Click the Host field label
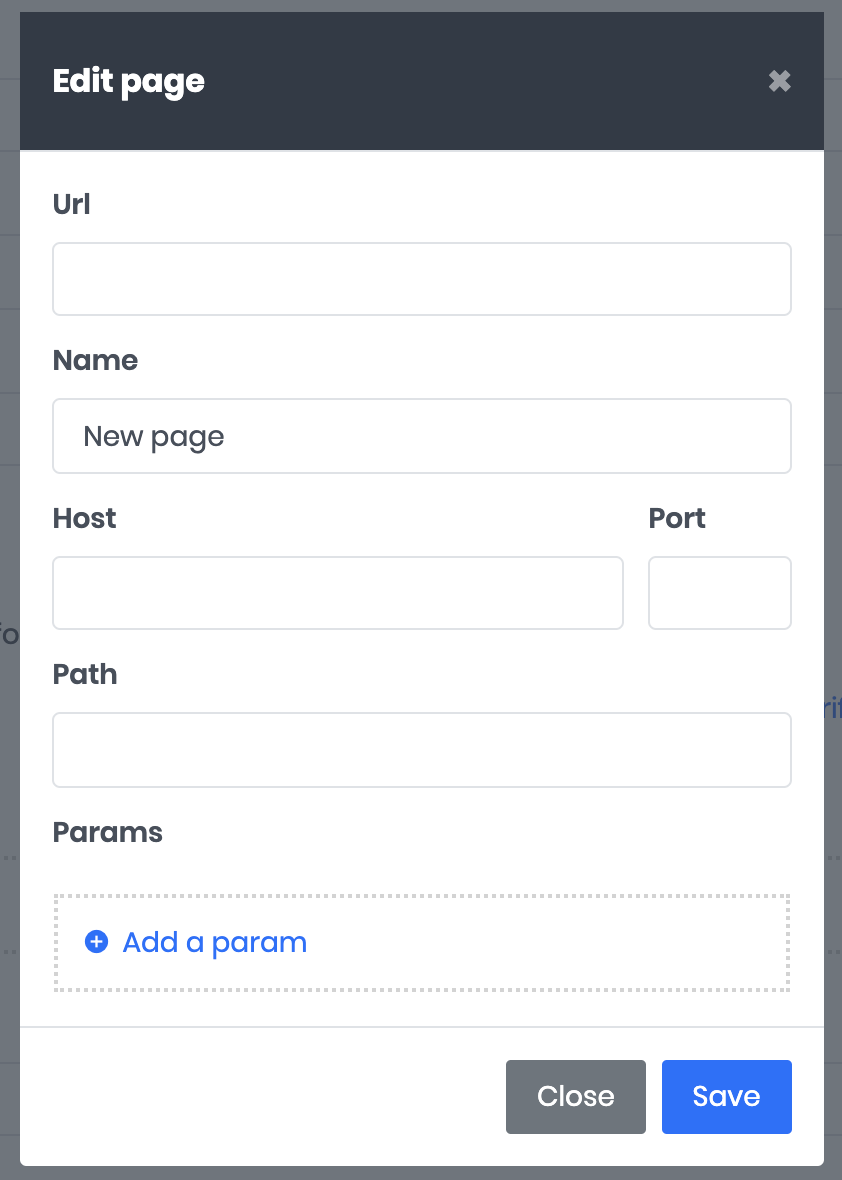 (84, 518)
